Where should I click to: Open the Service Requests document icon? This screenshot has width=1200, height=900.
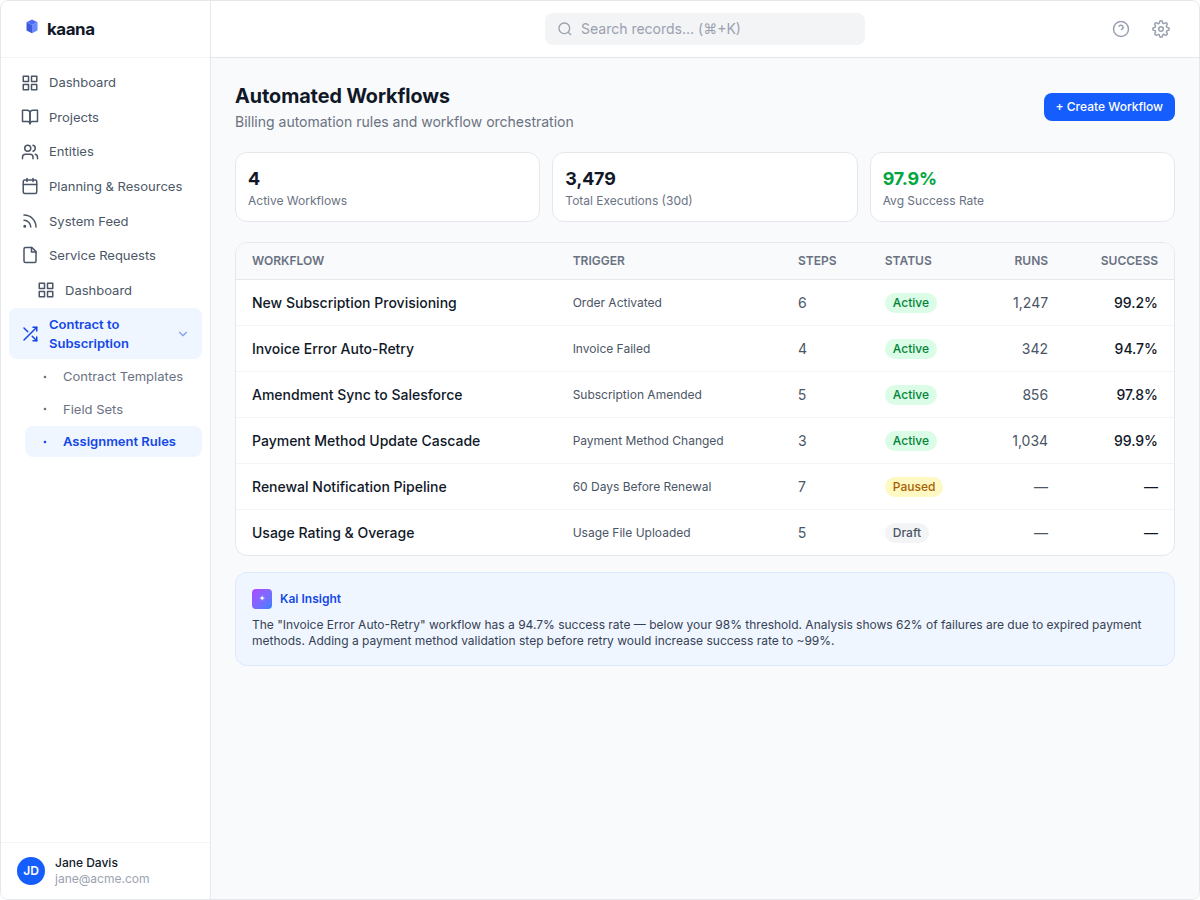pos(31,255)
